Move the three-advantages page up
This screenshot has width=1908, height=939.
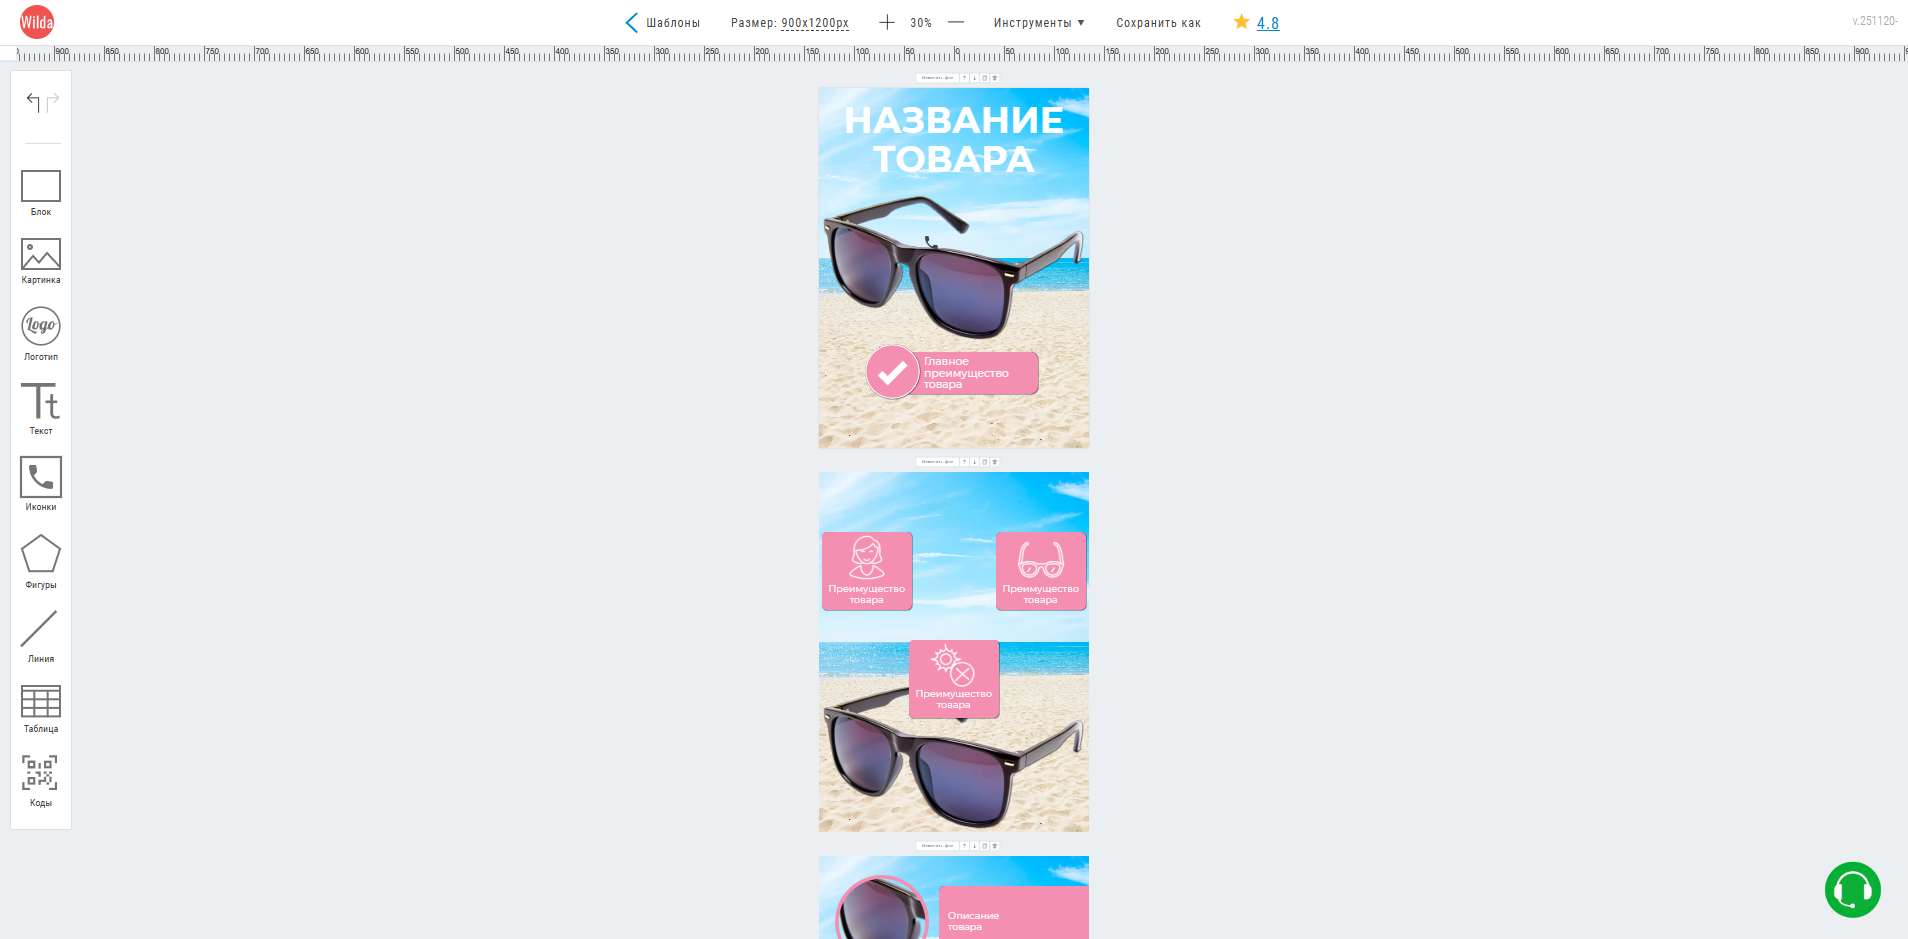point(965,462)
